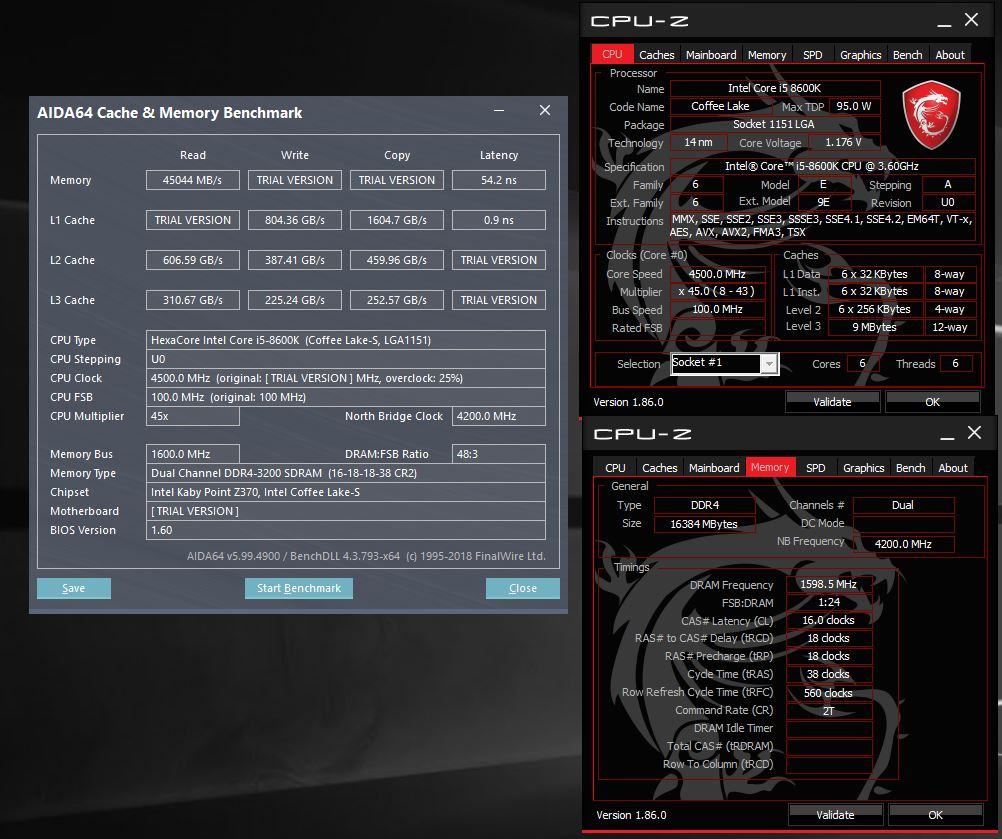Viewport: 1002px width, 839px height.
Task: Click L2 Cache Copy 459.96 GB/s
Action: click(396, 260)
